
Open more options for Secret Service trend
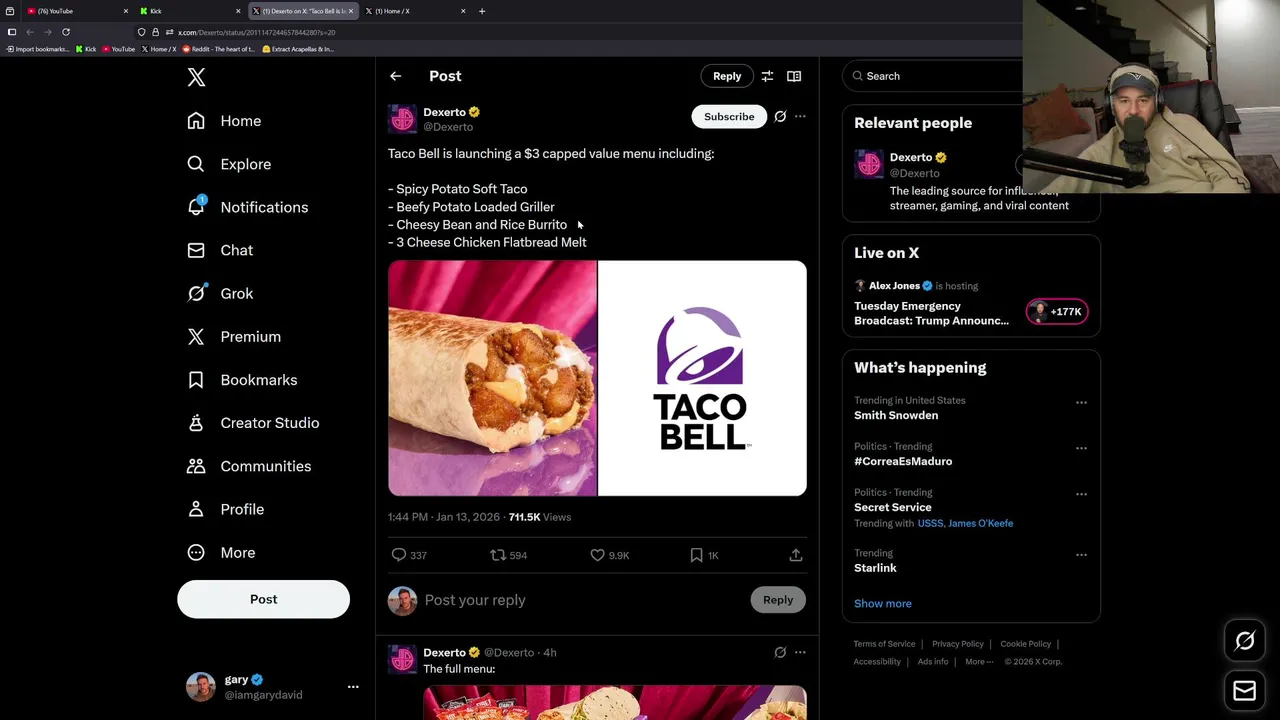tap(1081, 494)
